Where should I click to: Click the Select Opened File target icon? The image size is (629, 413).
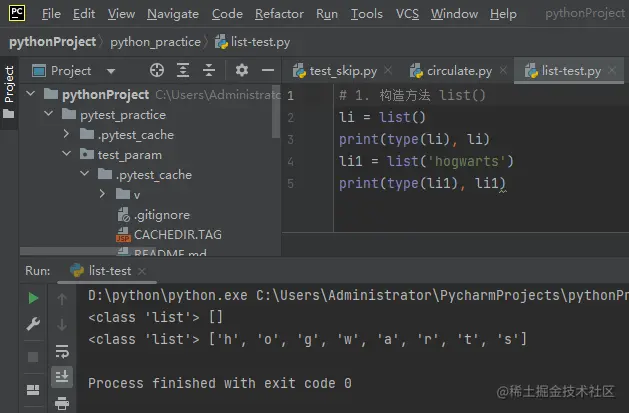coord(157,71)
